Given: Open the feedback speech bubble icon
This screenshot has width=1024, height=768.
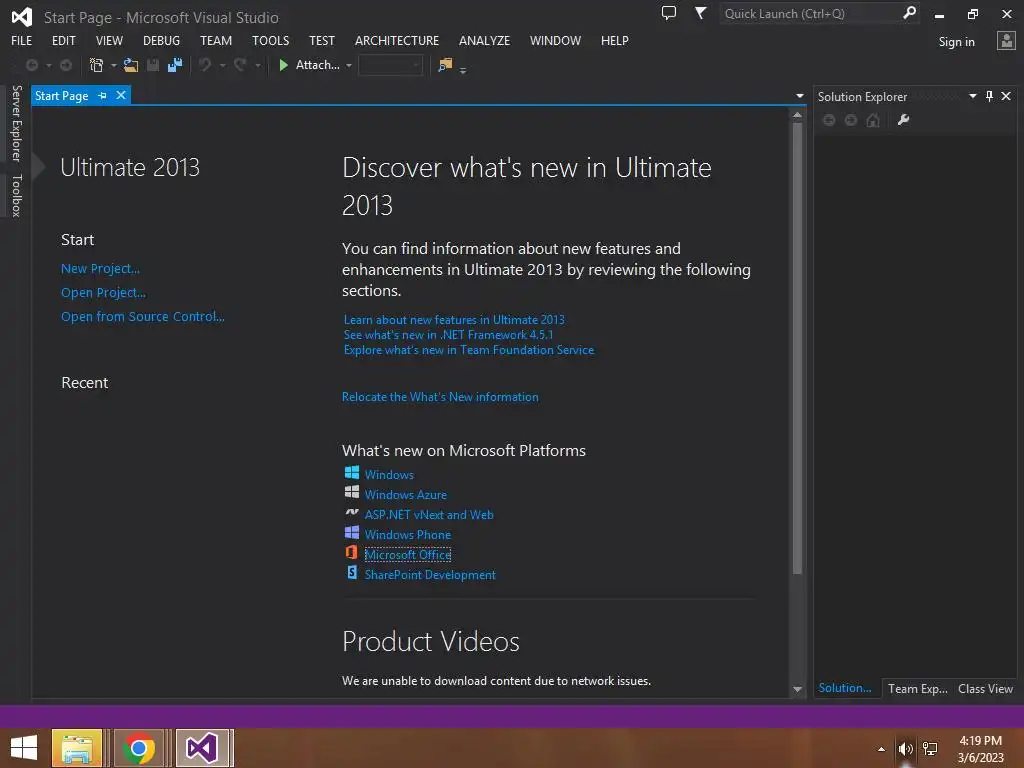Looking at the screenshot, I should point(669,13).
